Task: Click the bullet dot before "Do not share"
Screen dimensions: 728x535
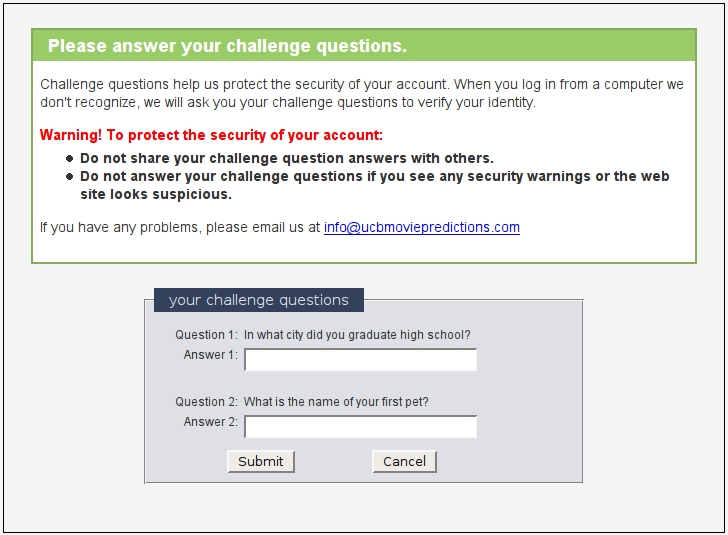Action: pos(69,159)
